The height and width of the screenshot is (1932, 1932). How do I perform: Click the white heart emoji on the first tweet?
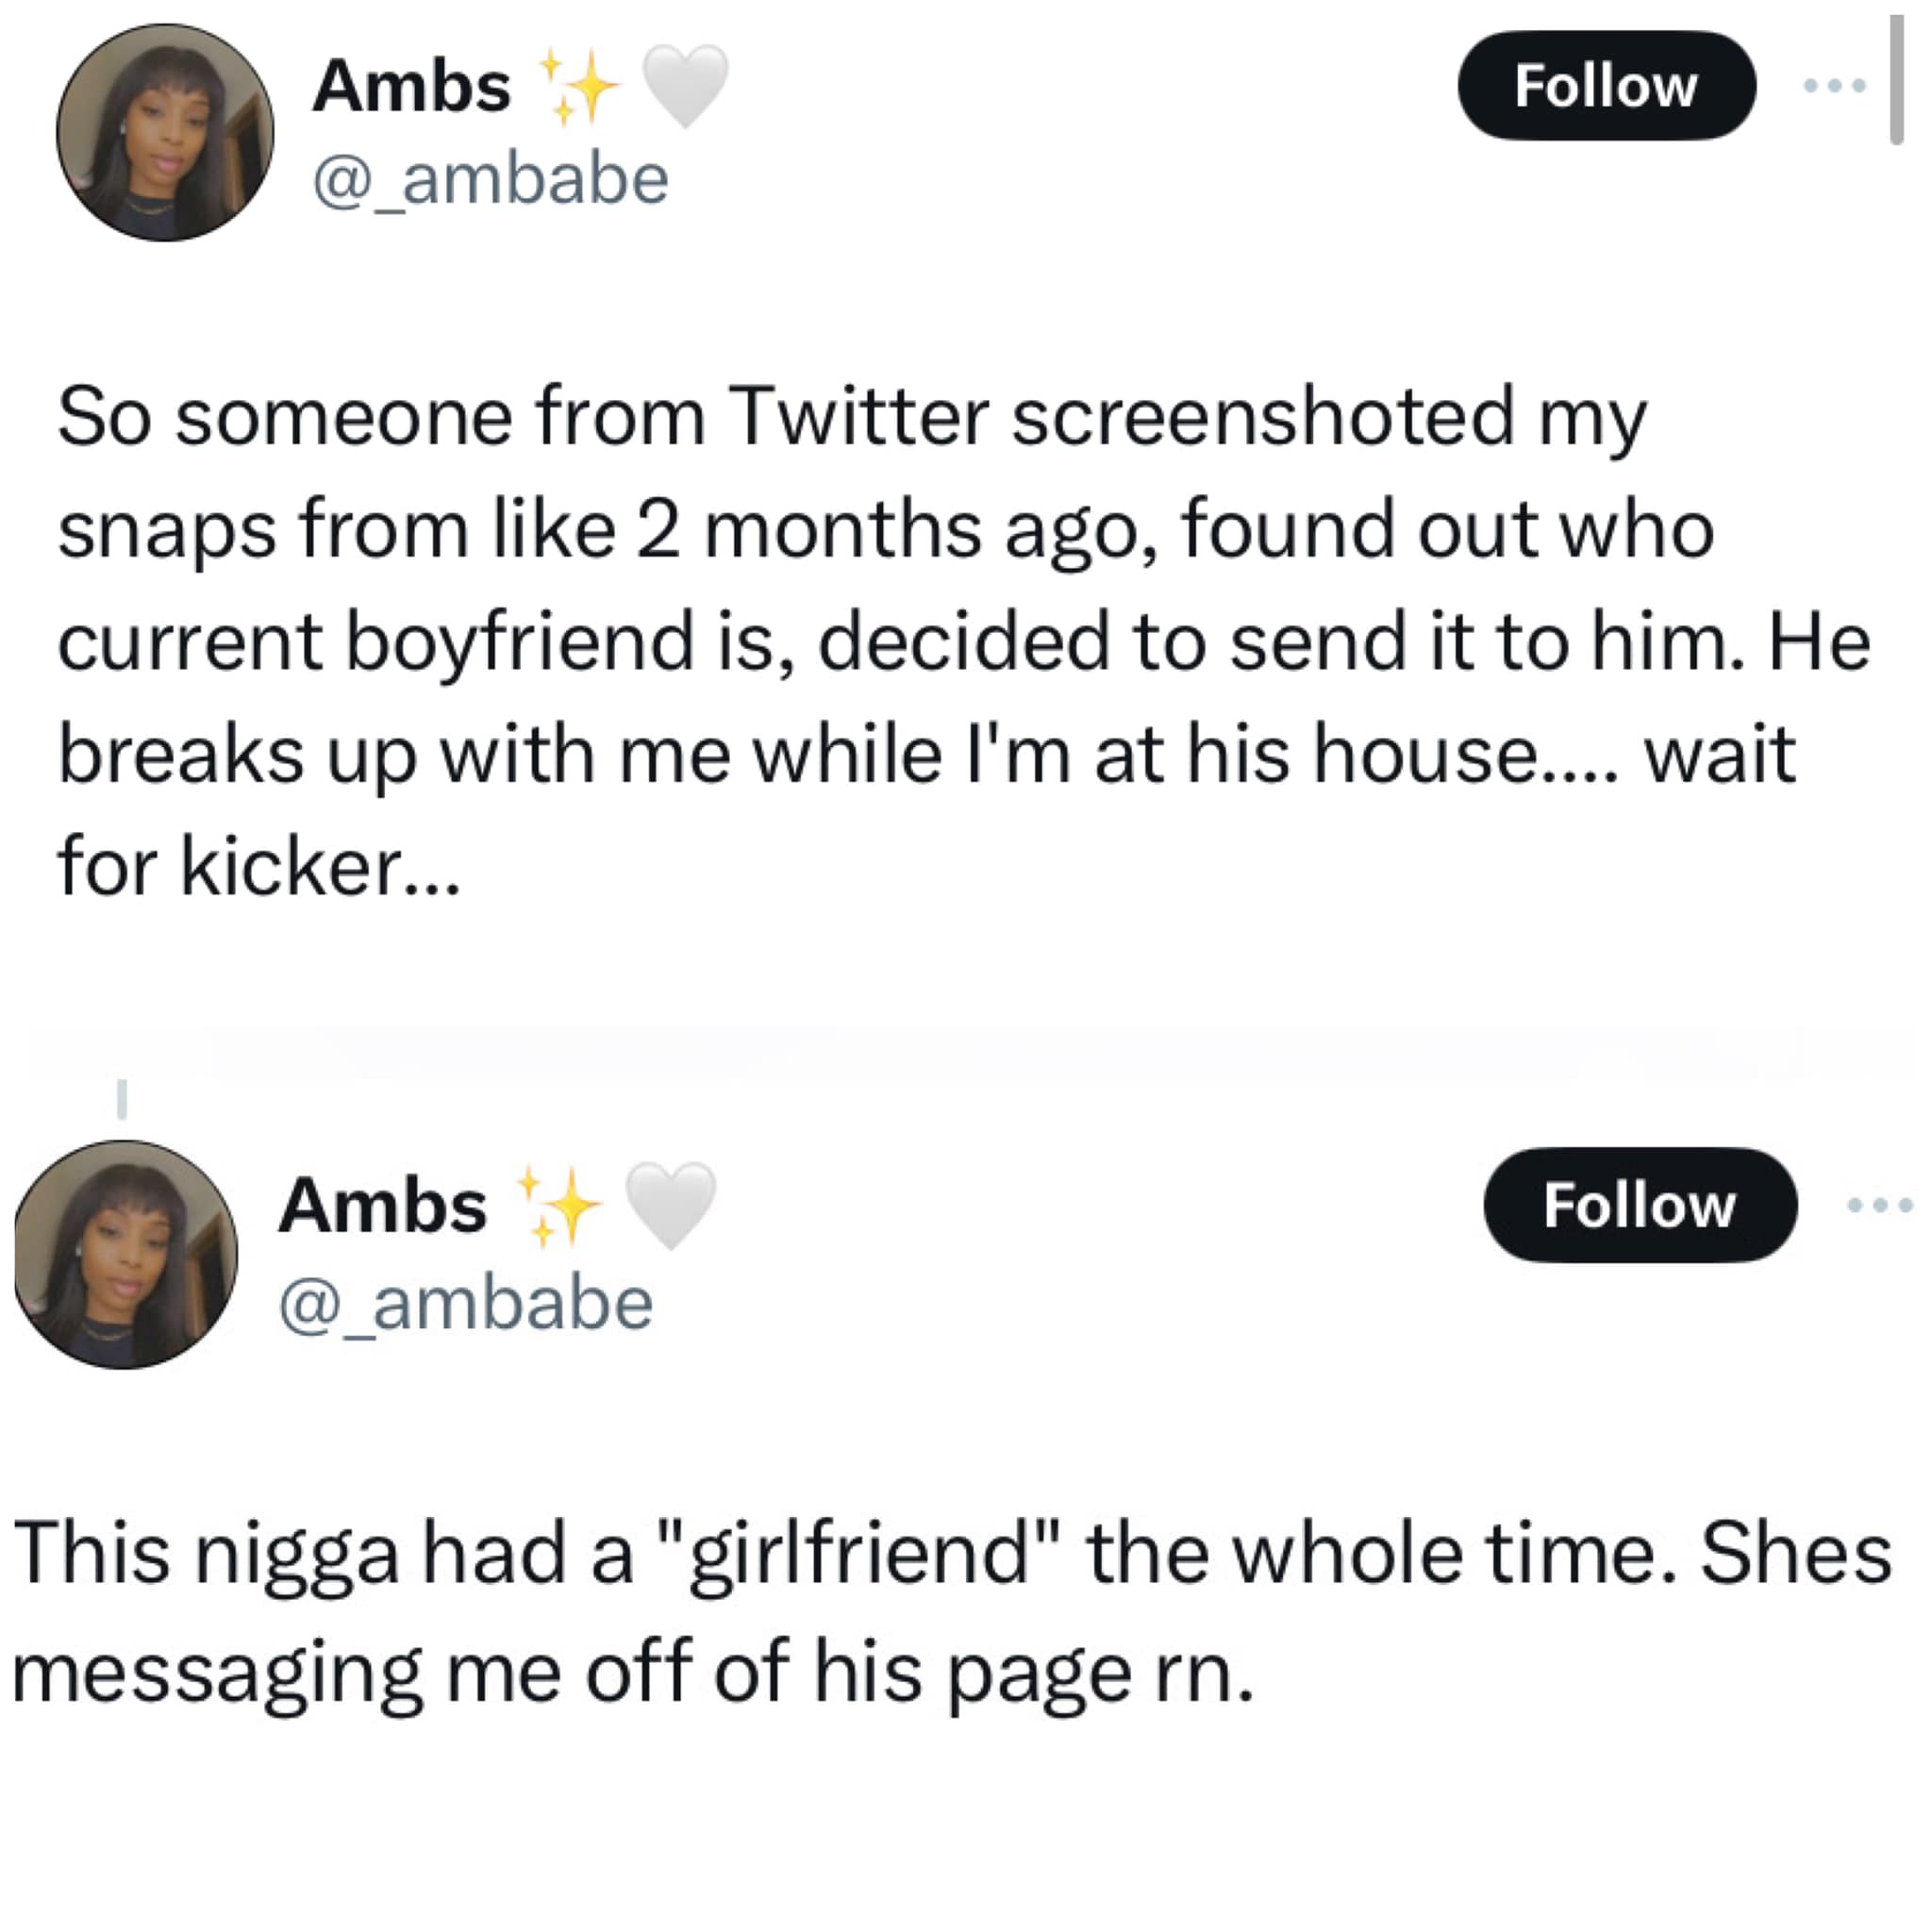pyautogui.click(x=684, y=86)
